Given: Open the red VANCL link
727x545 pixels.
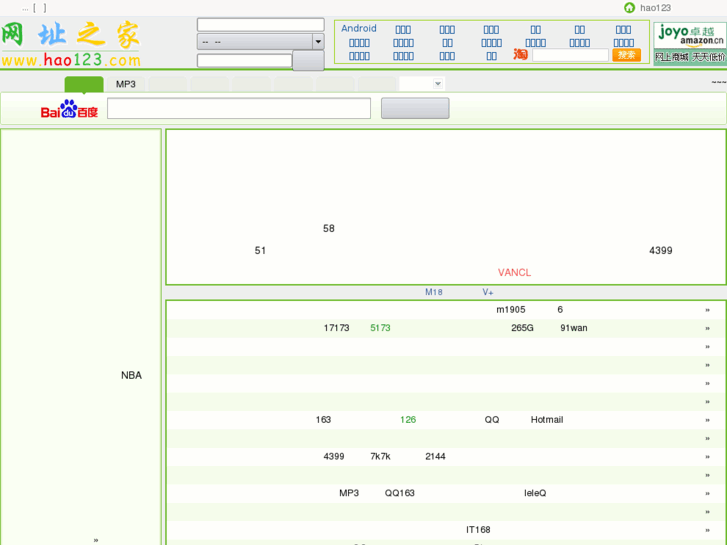Looking at the screenshot, I should [514, 273].
